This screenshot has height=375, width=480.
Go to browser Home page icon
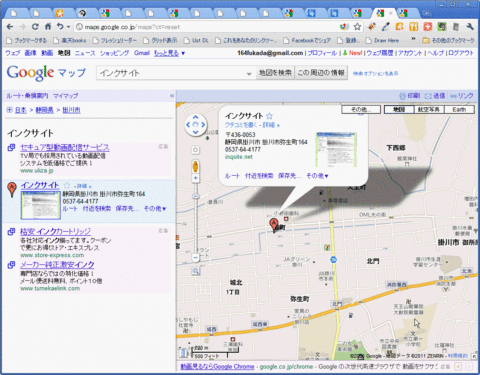pos(48,26)
